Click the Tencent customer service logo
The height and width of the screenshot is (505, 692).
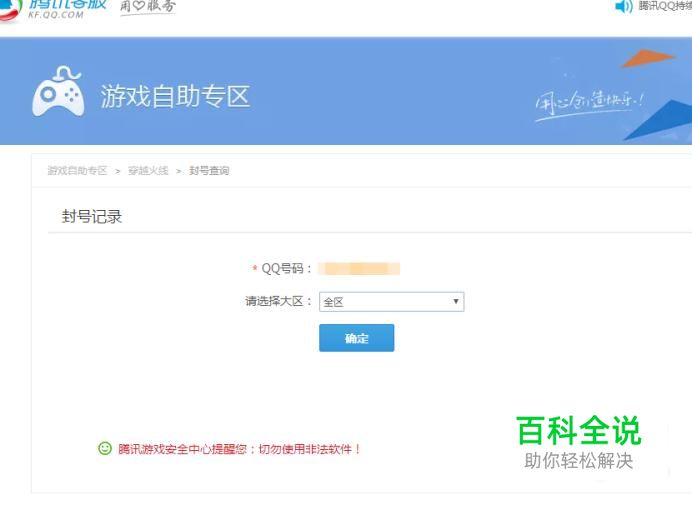pyautogui.click(x=53, y=9)
